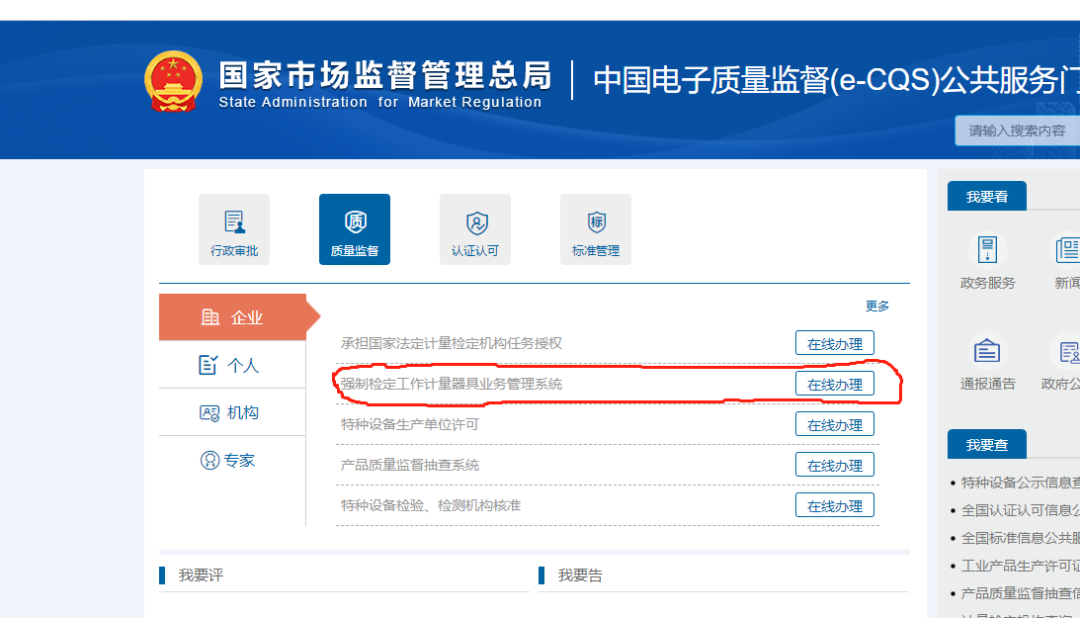Open 在线办理 for 特种设备生产单位许可

(x=834, y=424)
